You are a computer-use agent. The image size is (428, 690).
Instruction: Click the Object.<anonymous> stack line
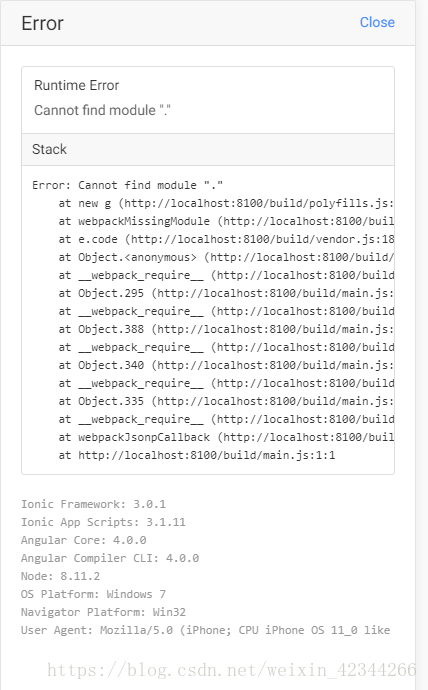226,257
